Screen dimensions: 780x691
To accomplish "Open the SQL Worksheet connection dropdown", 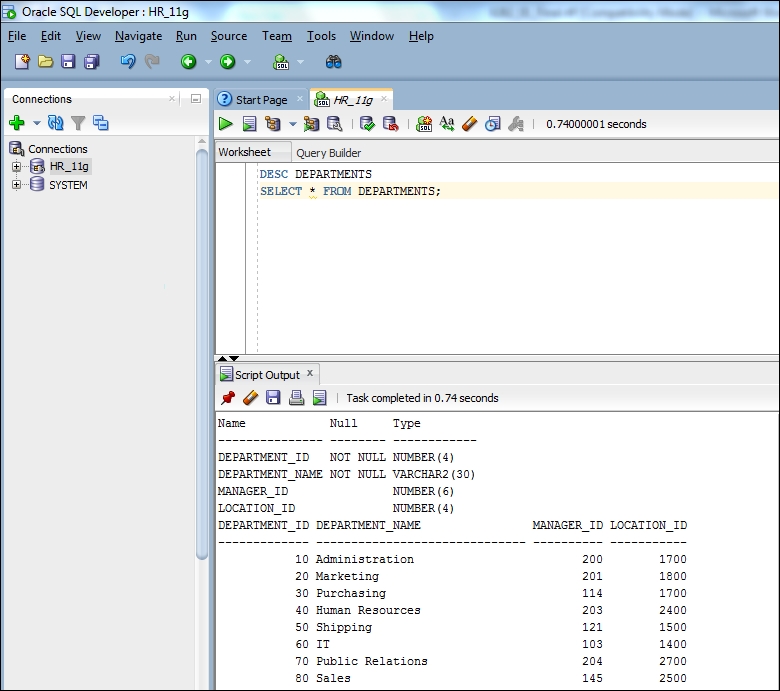I will [300, 62].
